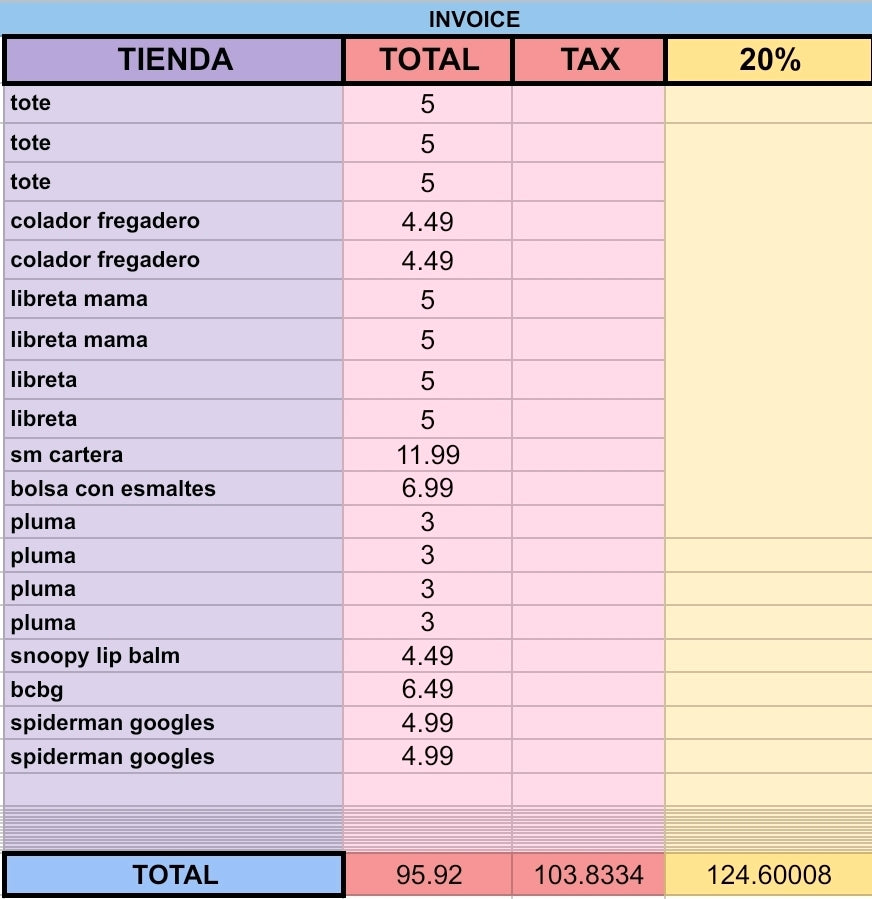Click the TIENDA column header
Image resolution: width=872 pixels, height=899 pixels.
tap(174, 60)
